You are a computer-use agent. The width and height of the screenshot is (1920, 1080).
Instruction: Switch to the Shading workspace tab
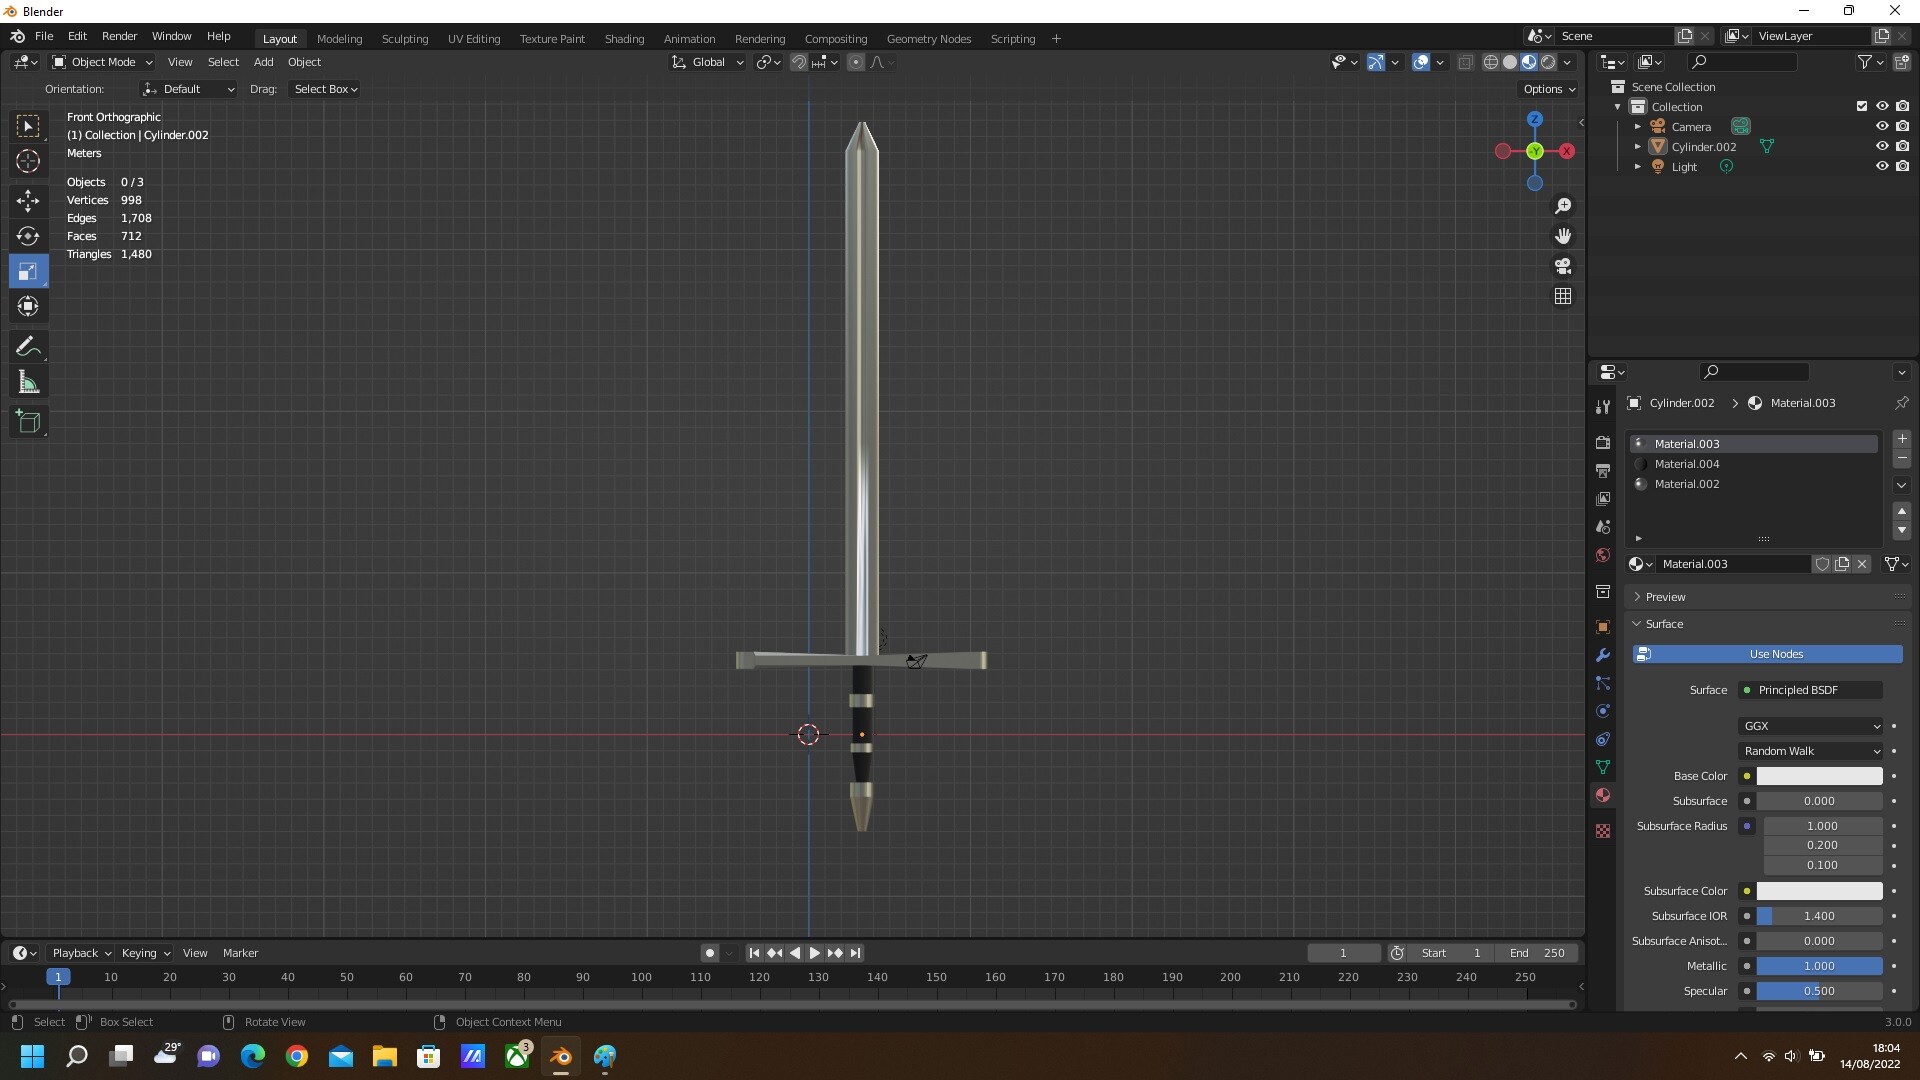pos(624,38)
